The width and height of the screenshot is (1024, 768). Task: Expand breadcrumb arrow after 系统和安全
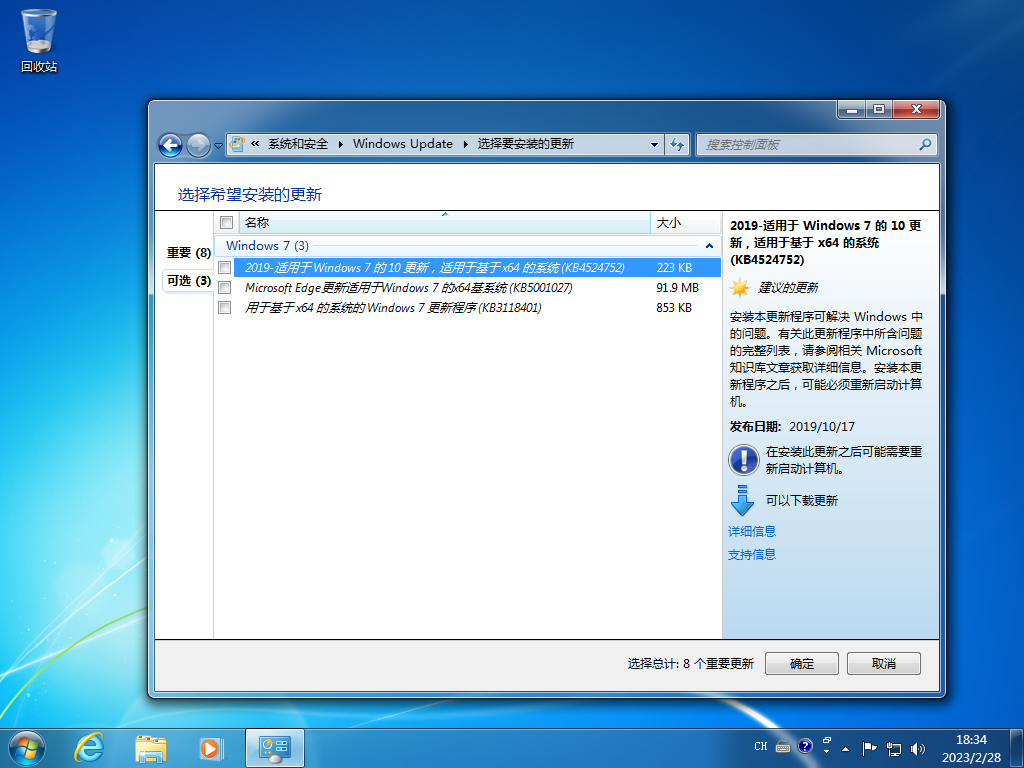pos(340,144)
